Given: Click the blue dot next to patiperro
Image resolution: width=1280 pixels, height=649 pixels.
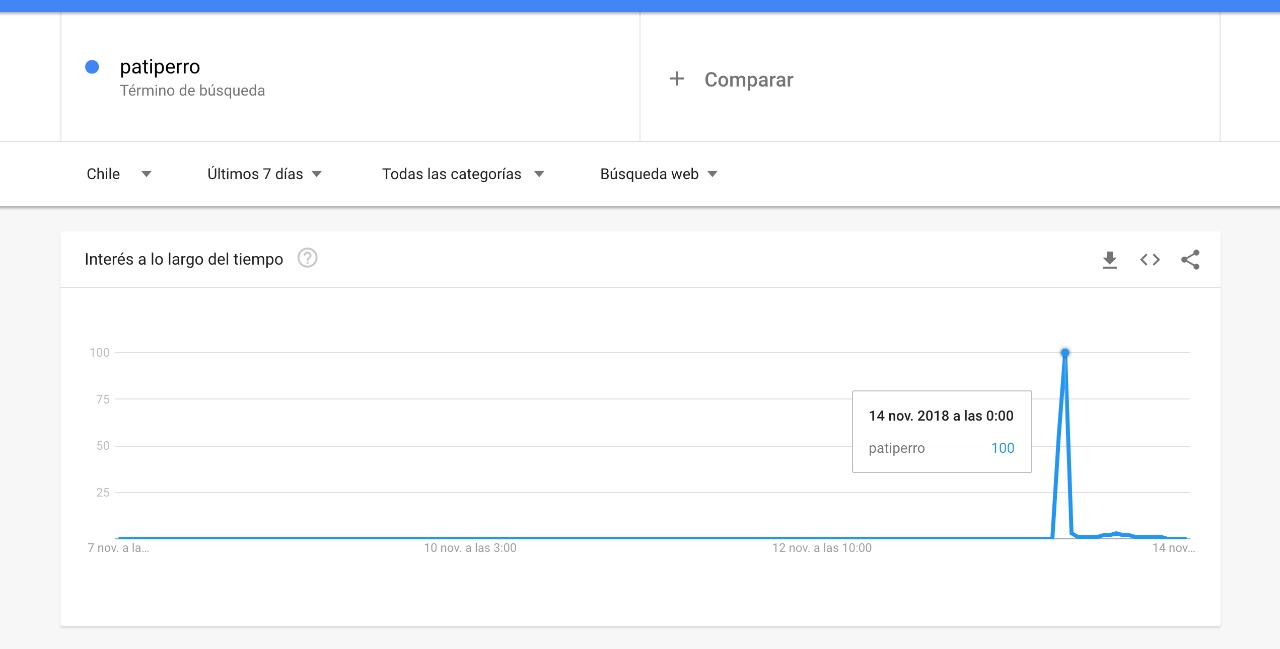Looking at the screenshot, I should [x=92, y=67].
